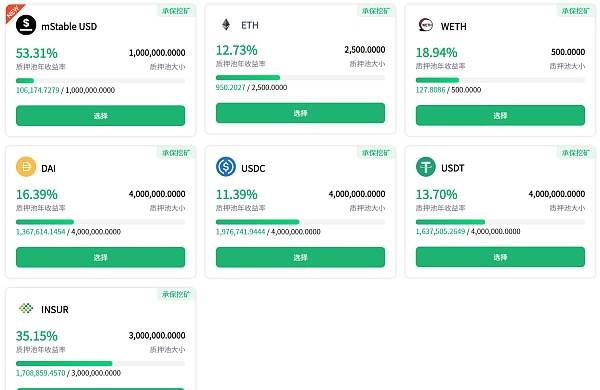Click the INSUR token logo icon
This screenshot has width=600, height=390.
click(26, 308)
